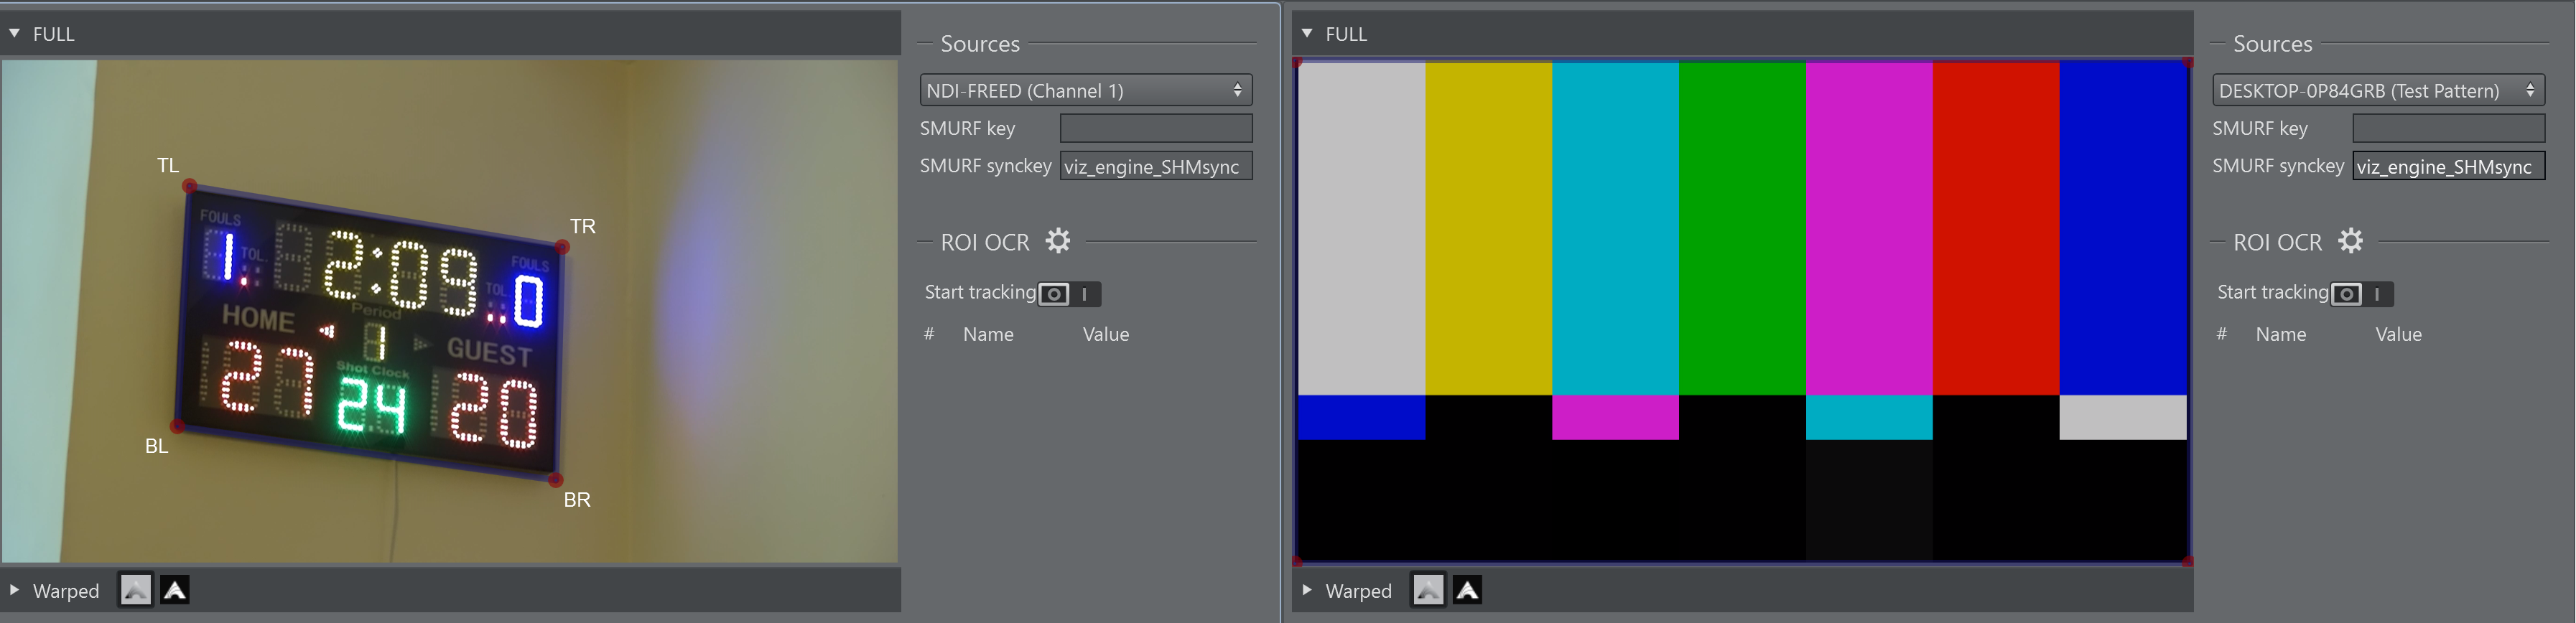Click the Name column header in left panel
2576x623 pixels.
tap(988, 334)
